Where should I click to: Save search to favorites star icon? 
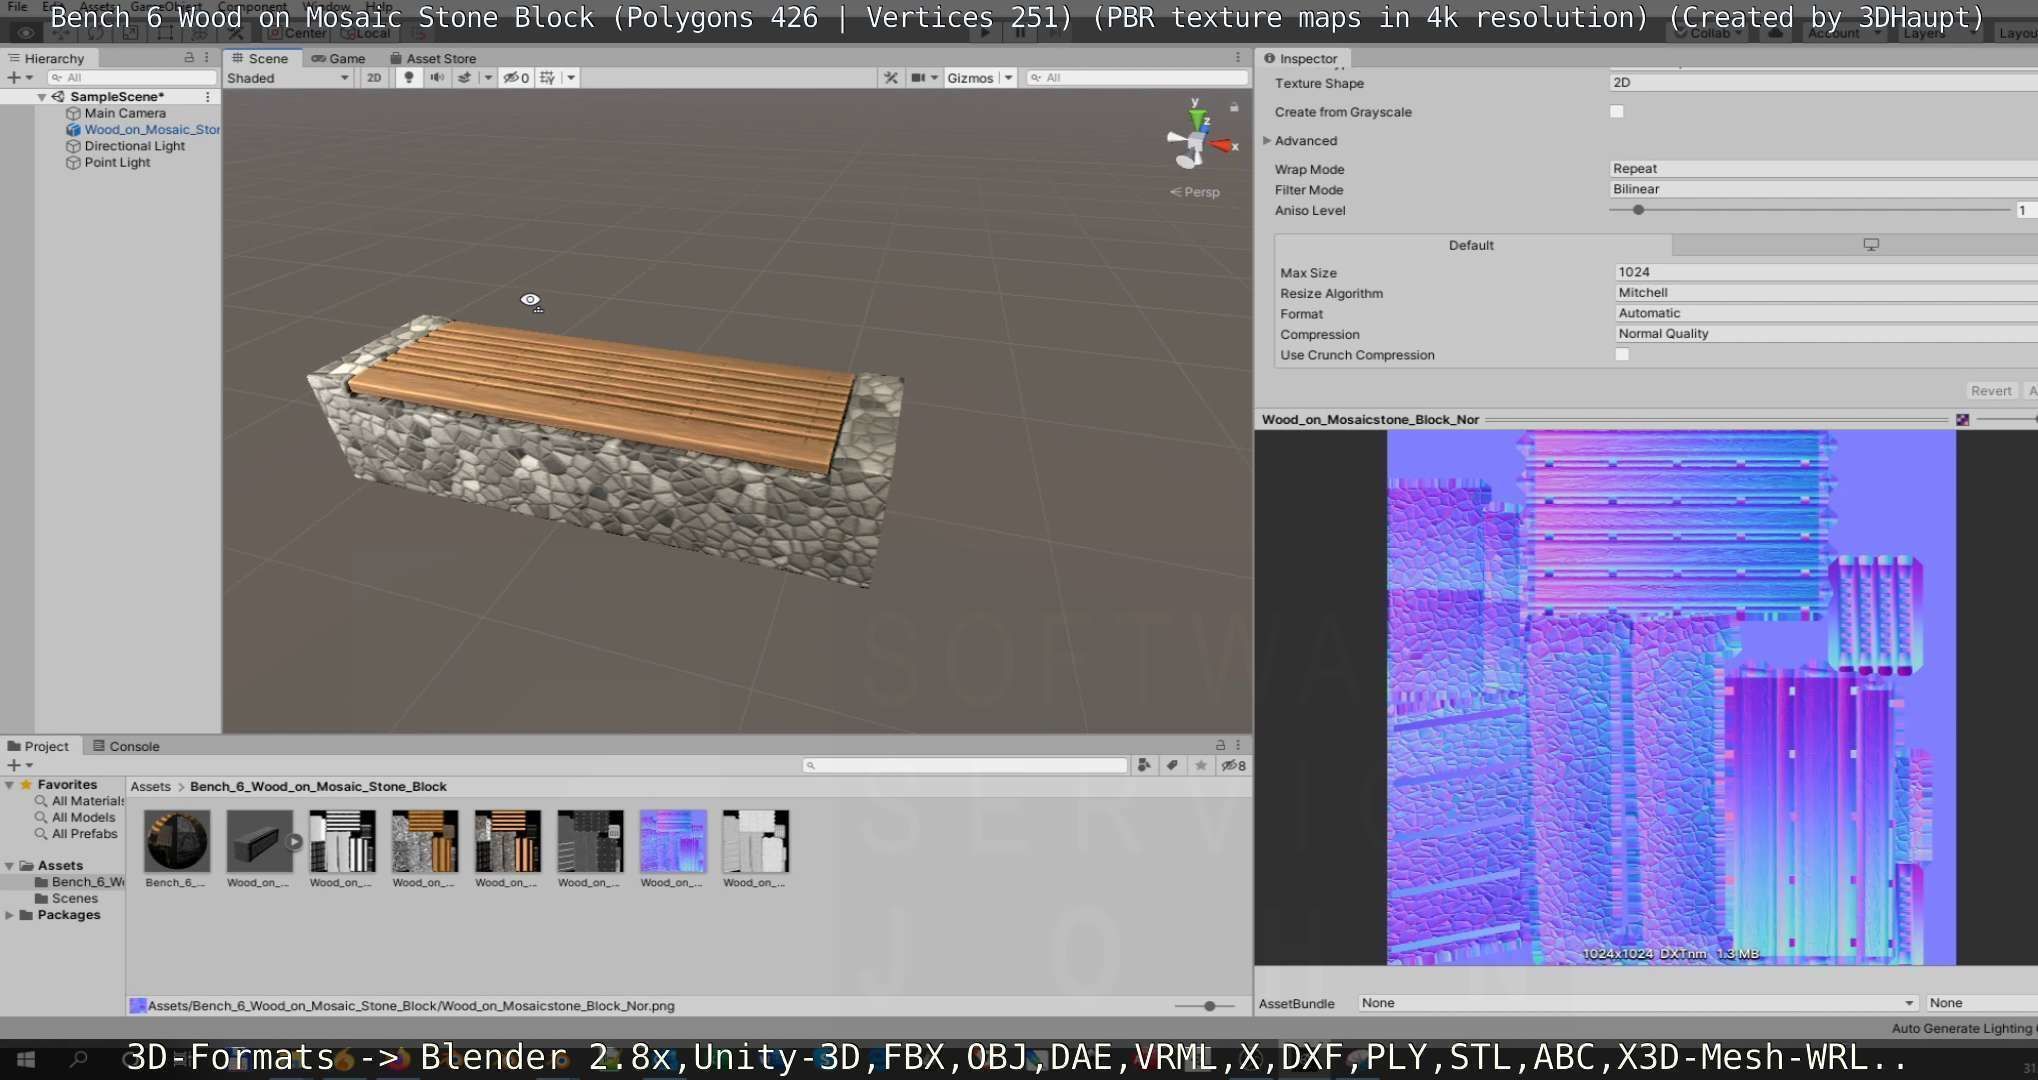click(x=1201, y=765)
